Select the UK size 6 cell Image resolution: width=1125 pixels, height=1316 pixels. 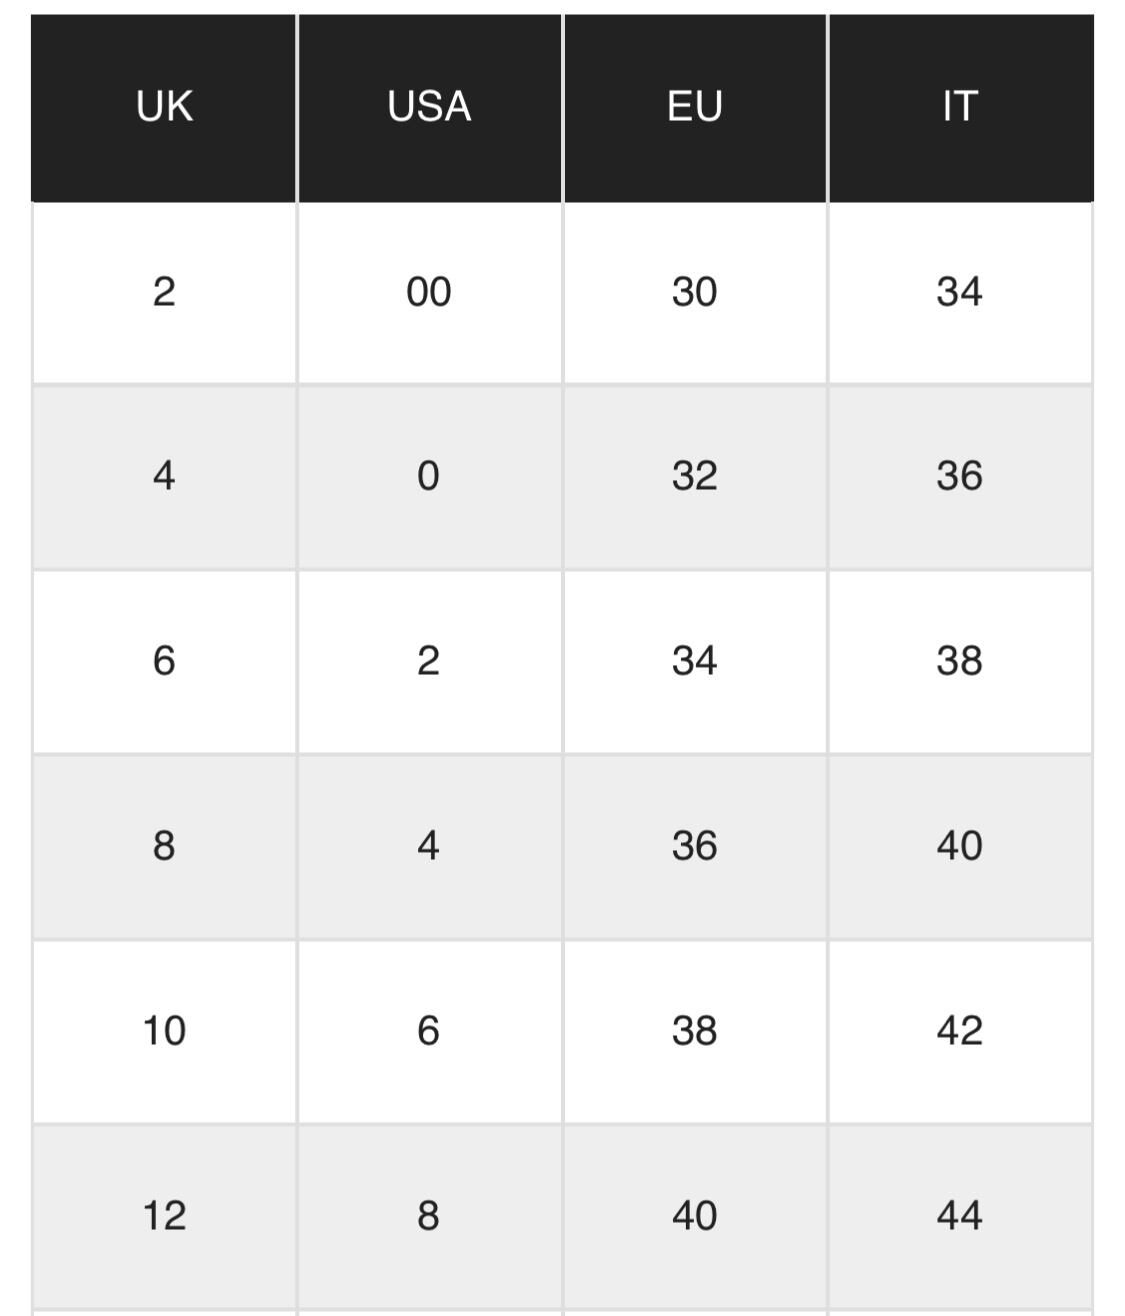tap(164, 661)
